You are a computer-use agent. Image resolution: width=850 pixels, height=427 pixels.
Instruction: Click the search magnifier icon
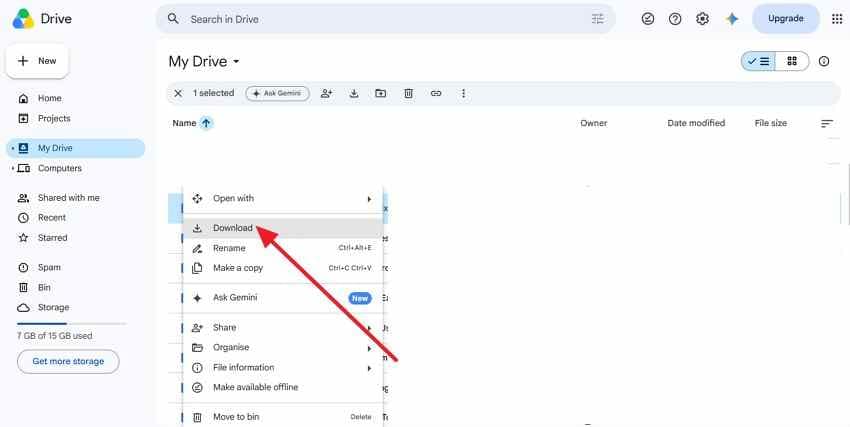tap(173, 18)
